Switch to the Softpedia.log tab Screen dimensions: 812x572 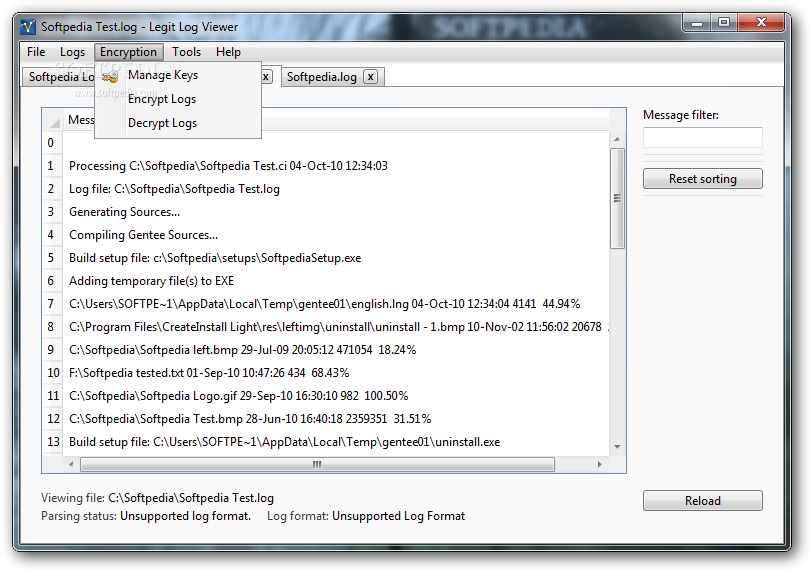pos(322,77)
